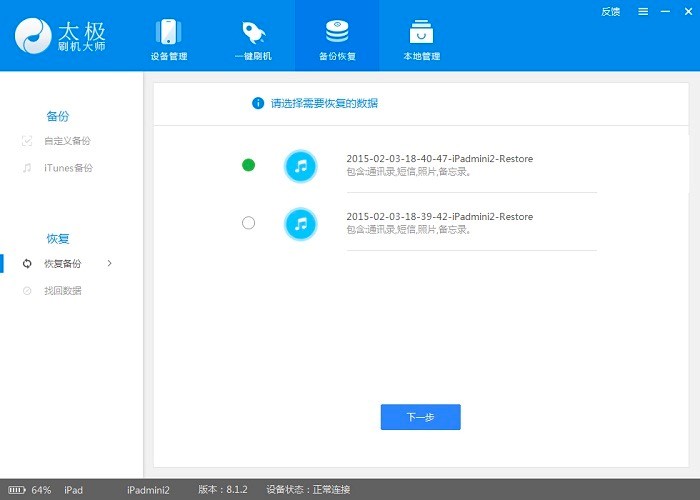Click the 下一步 button
Viewport: 700px width, 500px height.
pos(420,417)
